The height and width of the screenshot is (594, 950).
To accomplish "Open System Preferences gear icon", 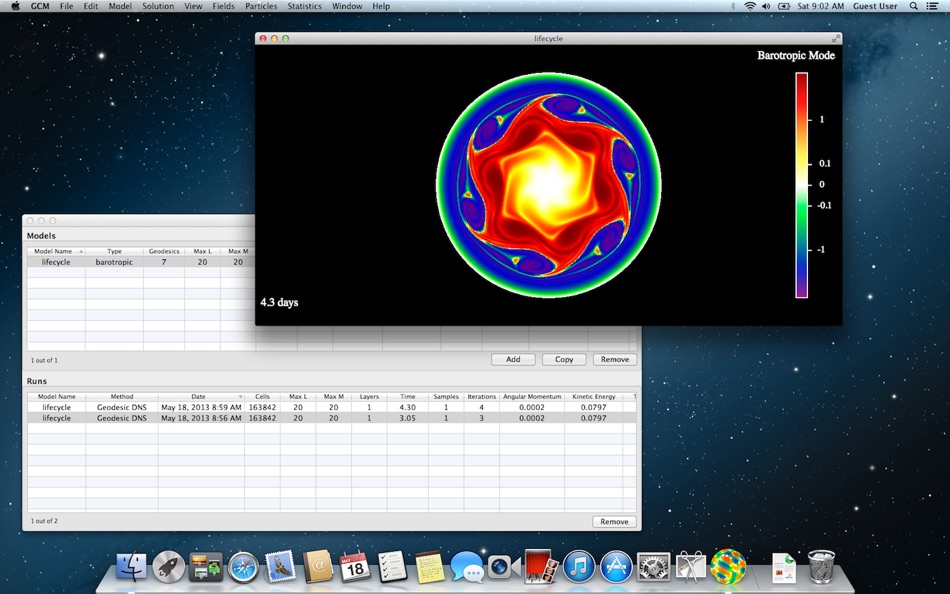I will pos(653,567).
